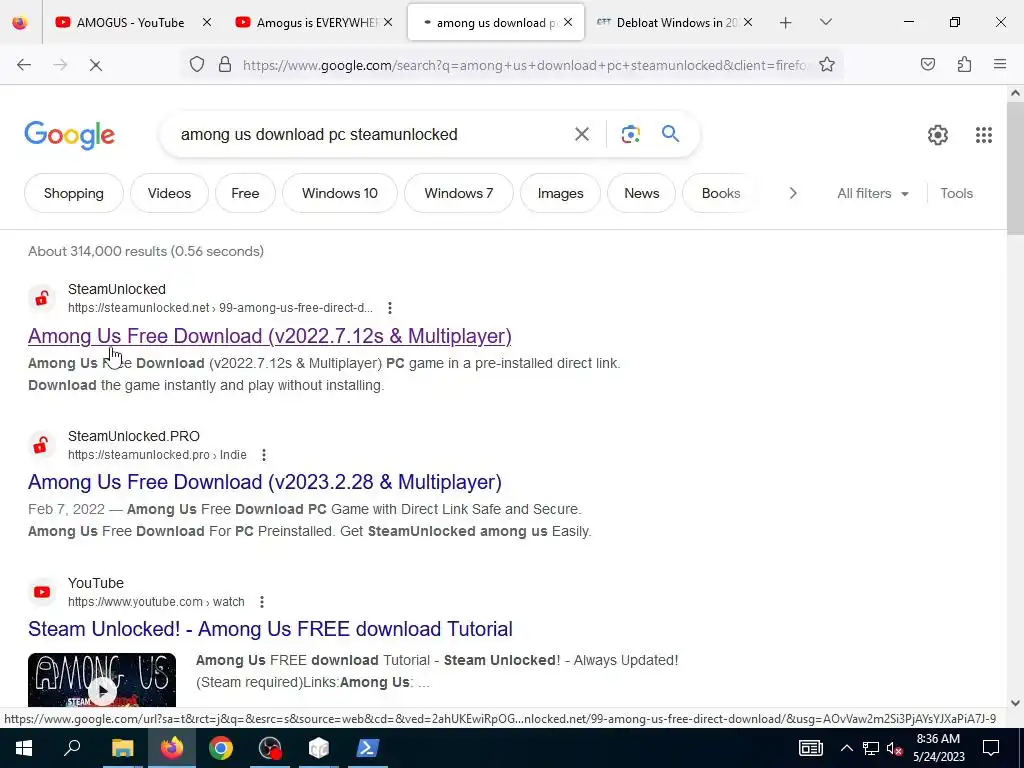The image size is (1024, 768).
Task: Open options for YouTube result
Action: point(262,601)
